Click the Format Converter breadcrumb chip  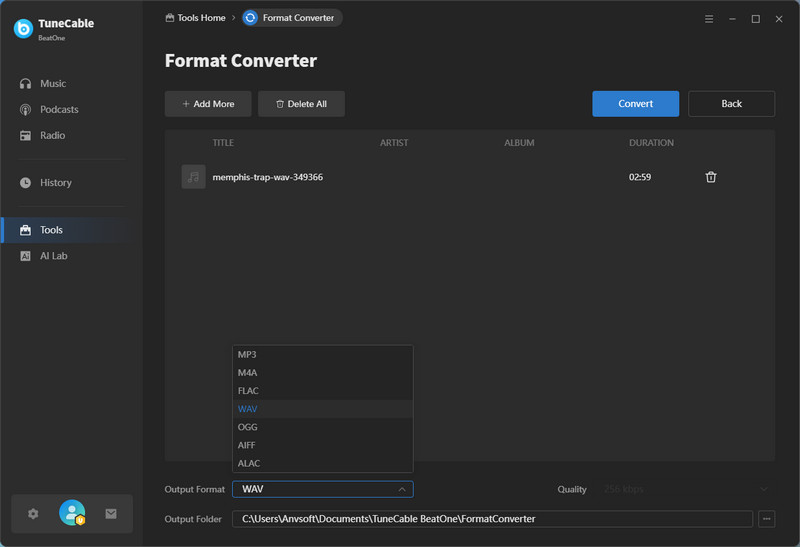point(292,18)
